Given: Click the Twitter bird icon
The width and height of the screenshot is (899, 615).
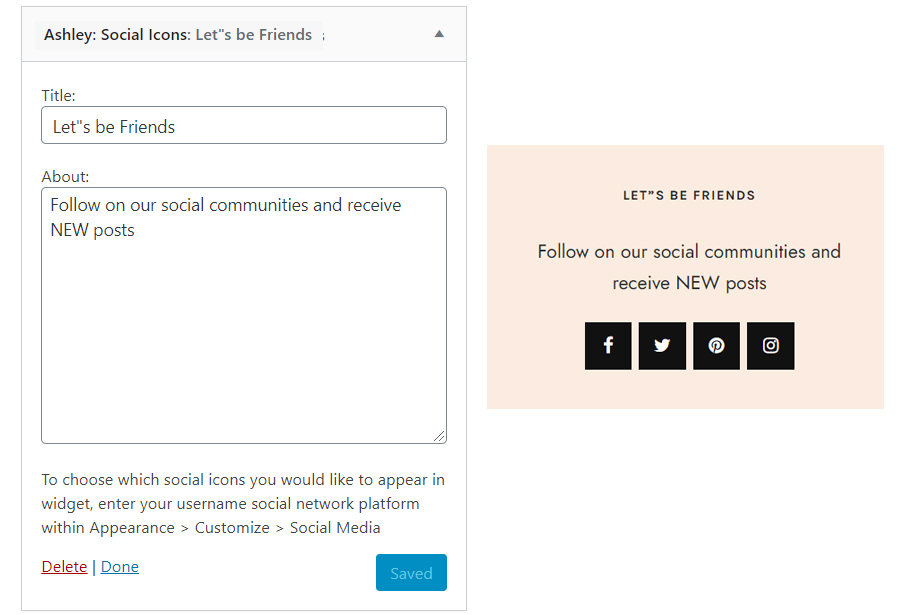Looking at the screenshot, I should (x=662, y=346).
